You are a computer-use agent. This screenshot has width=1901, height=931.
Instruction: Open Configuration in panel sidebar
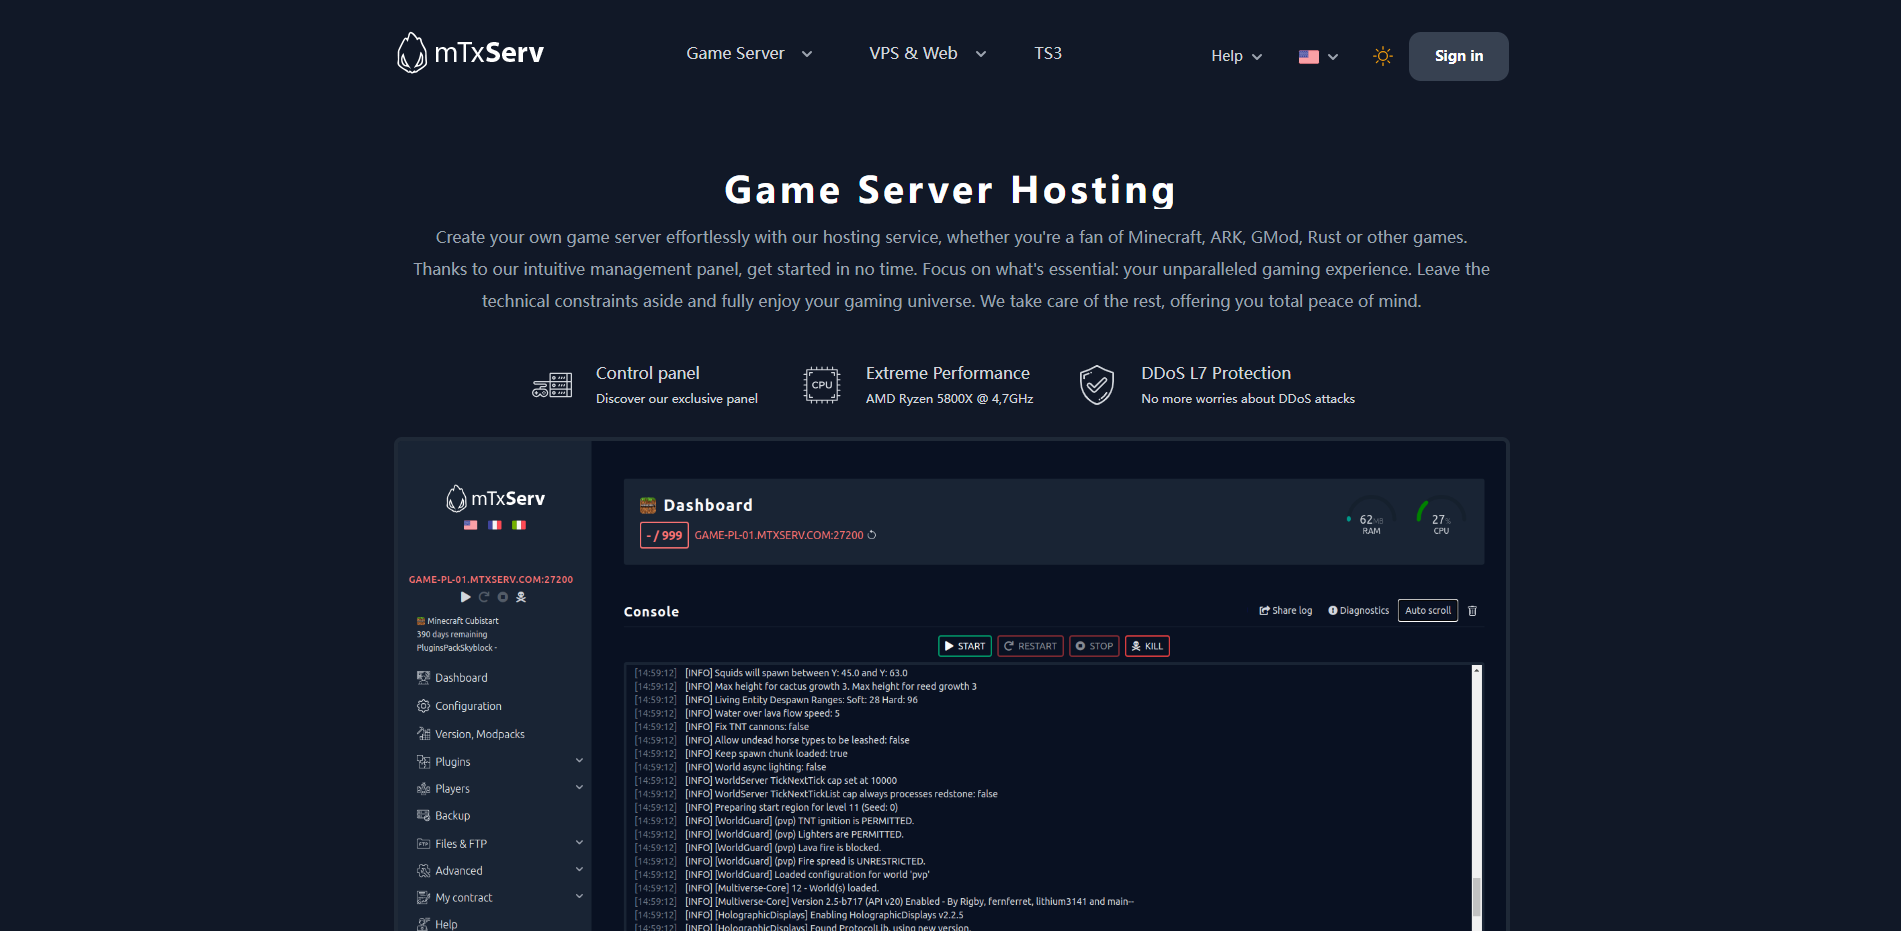pos(468,706)
